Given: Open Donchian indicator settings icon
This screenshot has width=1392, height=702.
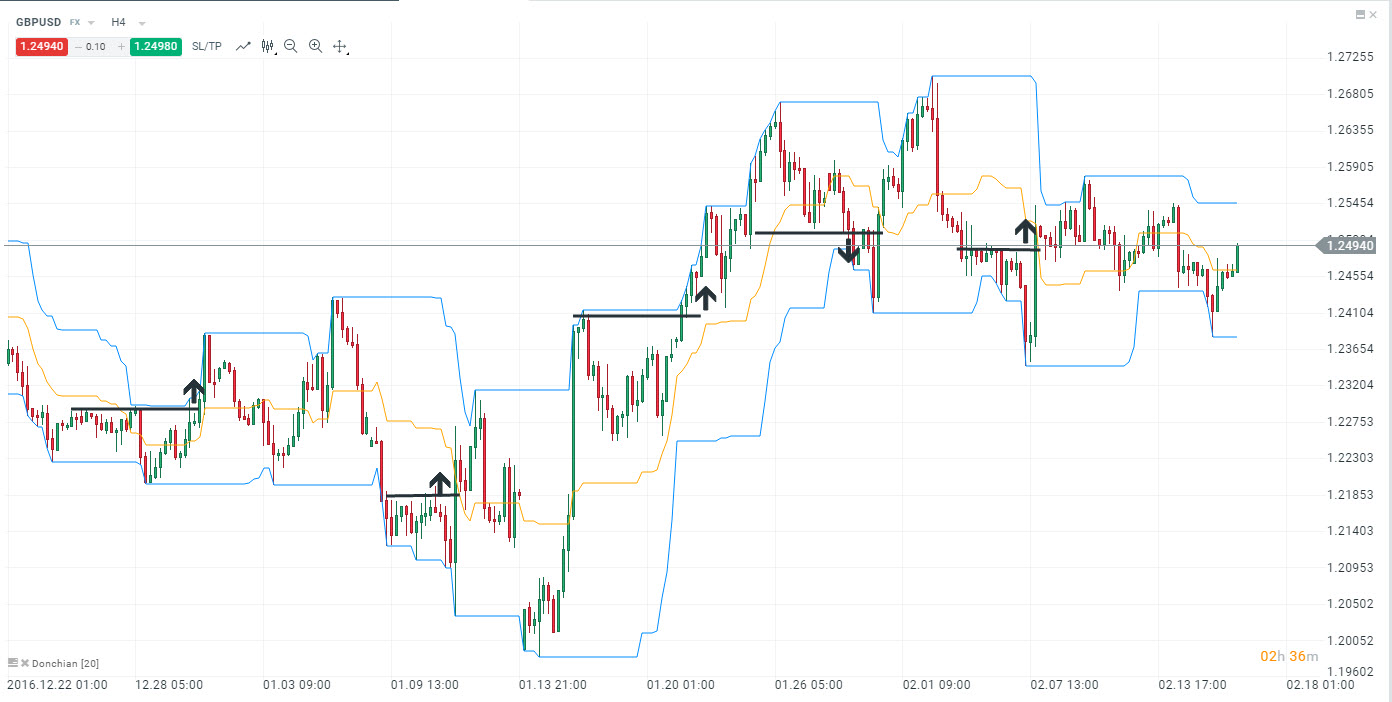Looking at the screenshot, I should click(x=13, y=663).
